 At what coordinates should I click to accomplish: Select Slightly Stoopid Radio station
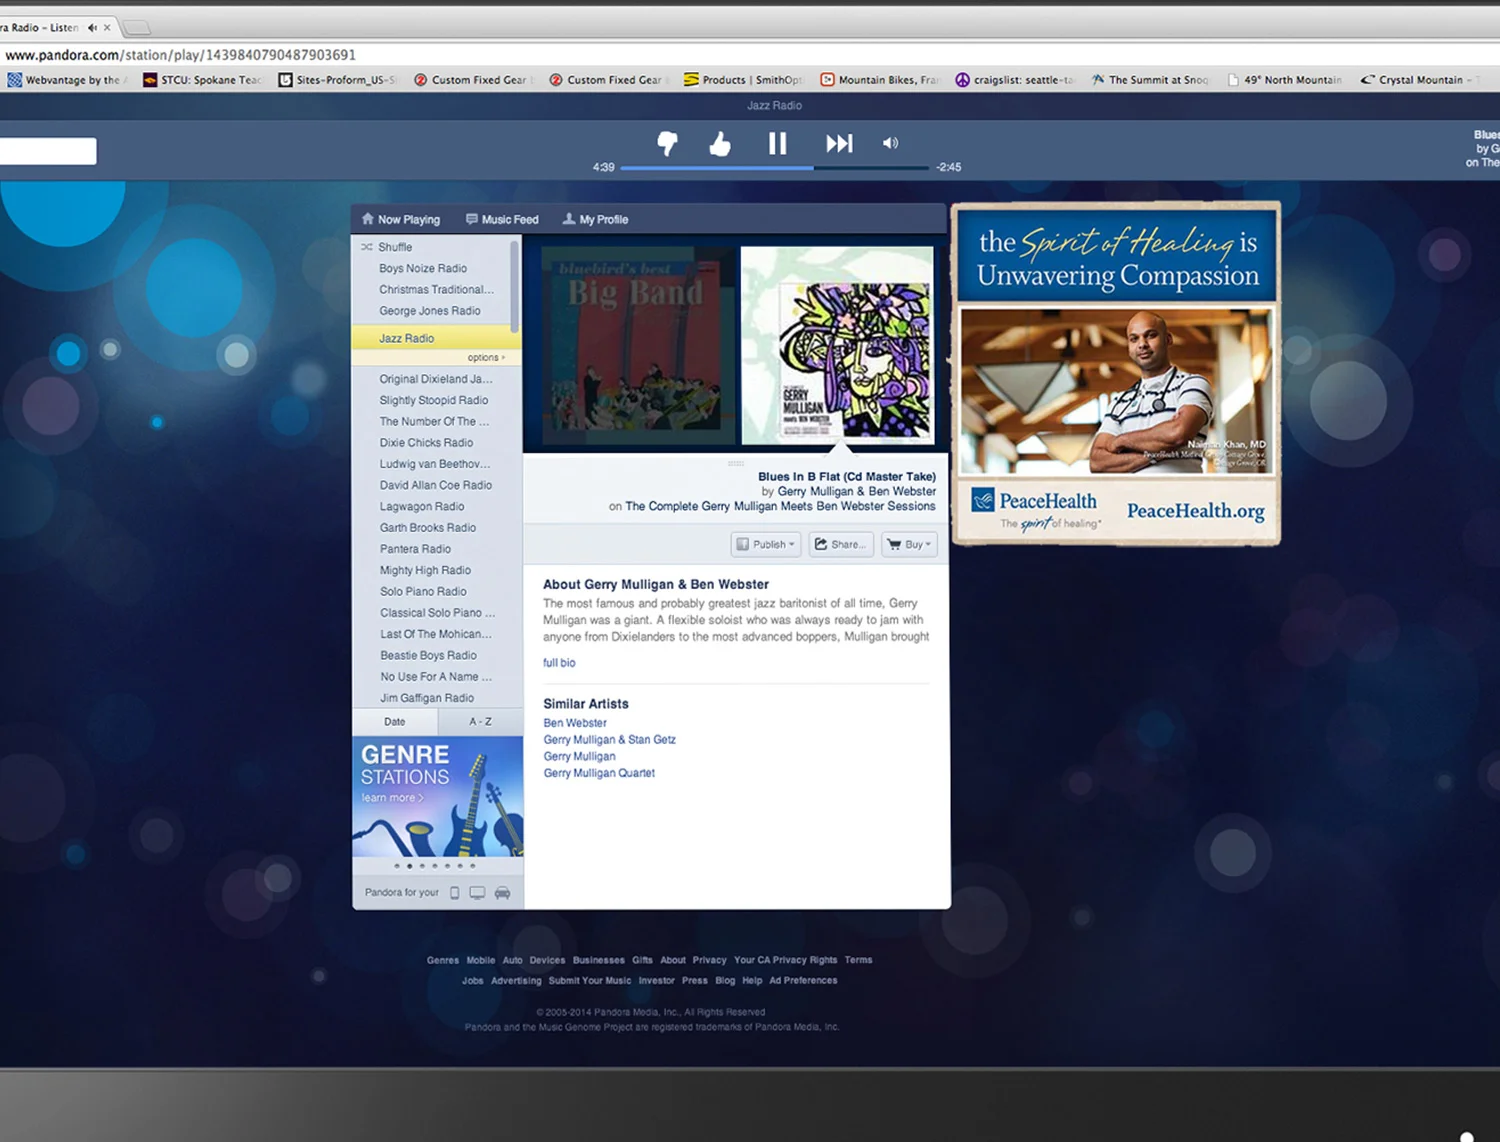(436, 400)
